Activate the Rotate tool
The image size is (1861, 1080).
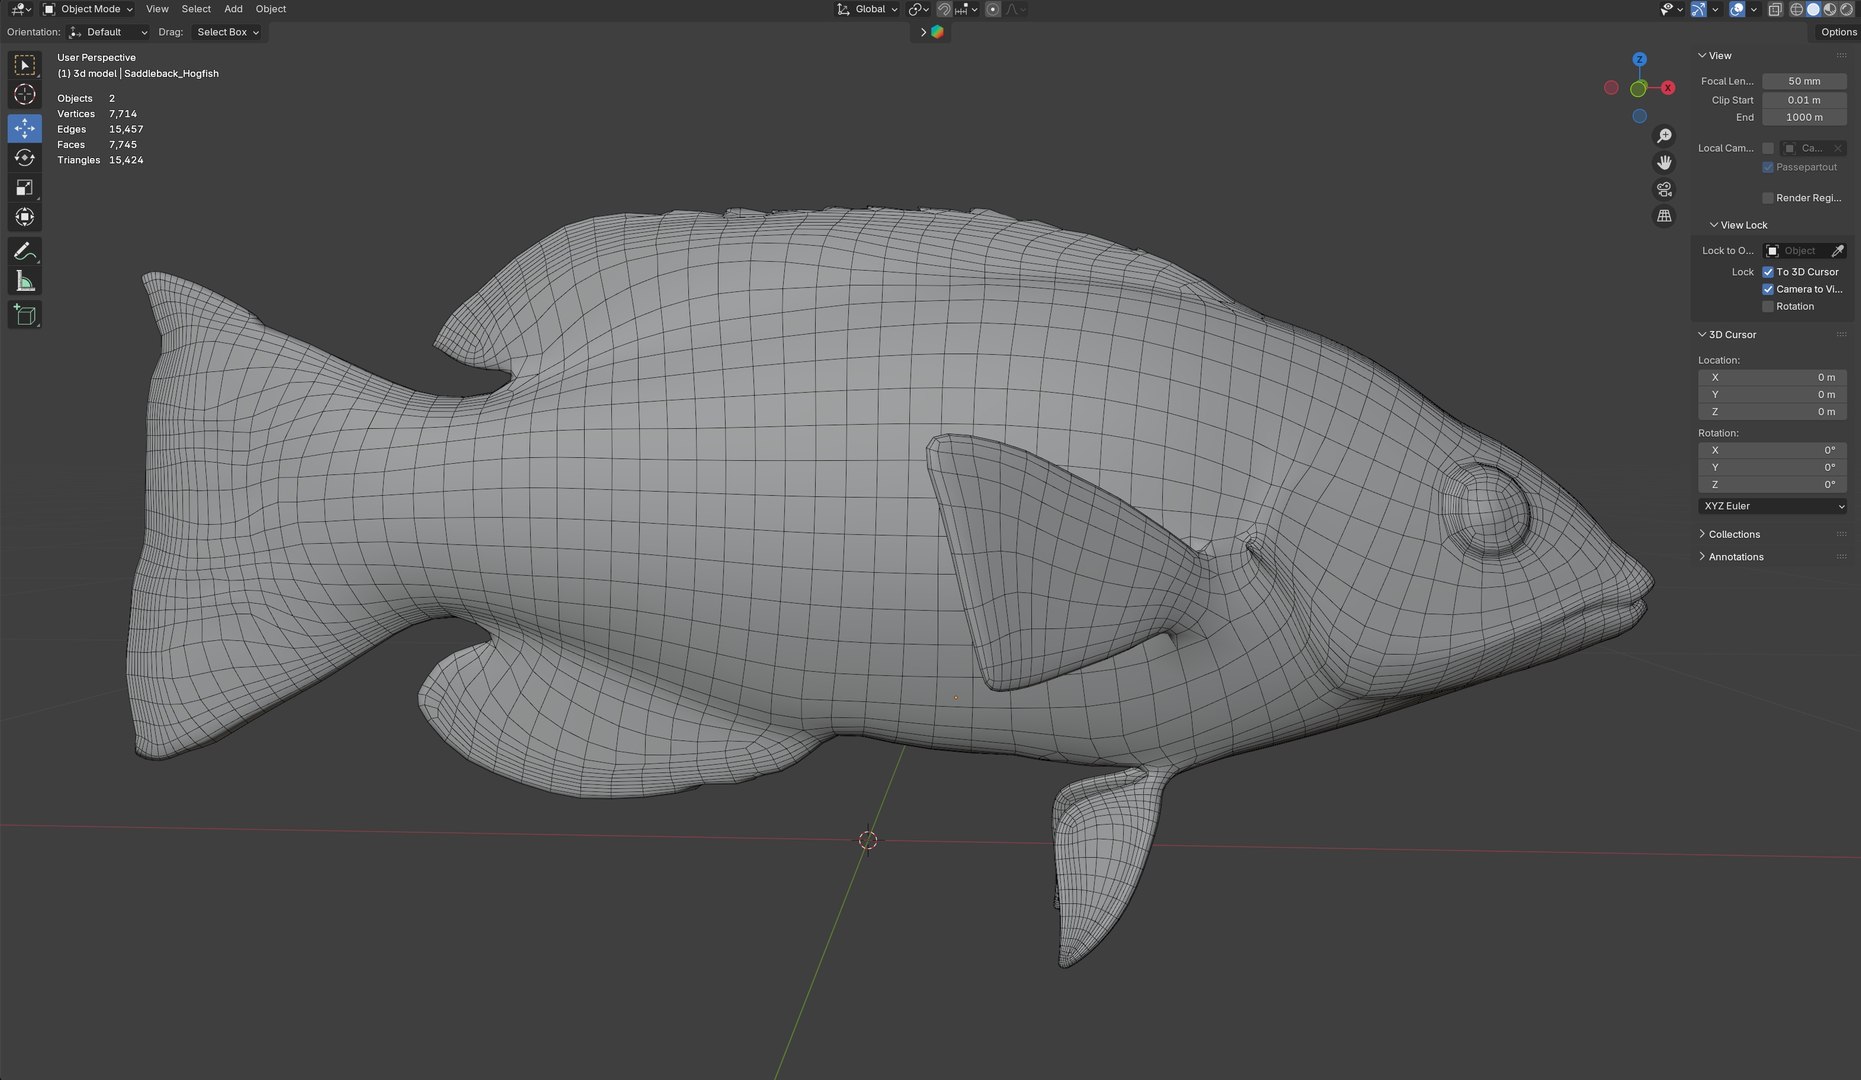pyautogui.click(x=25, y=158)
